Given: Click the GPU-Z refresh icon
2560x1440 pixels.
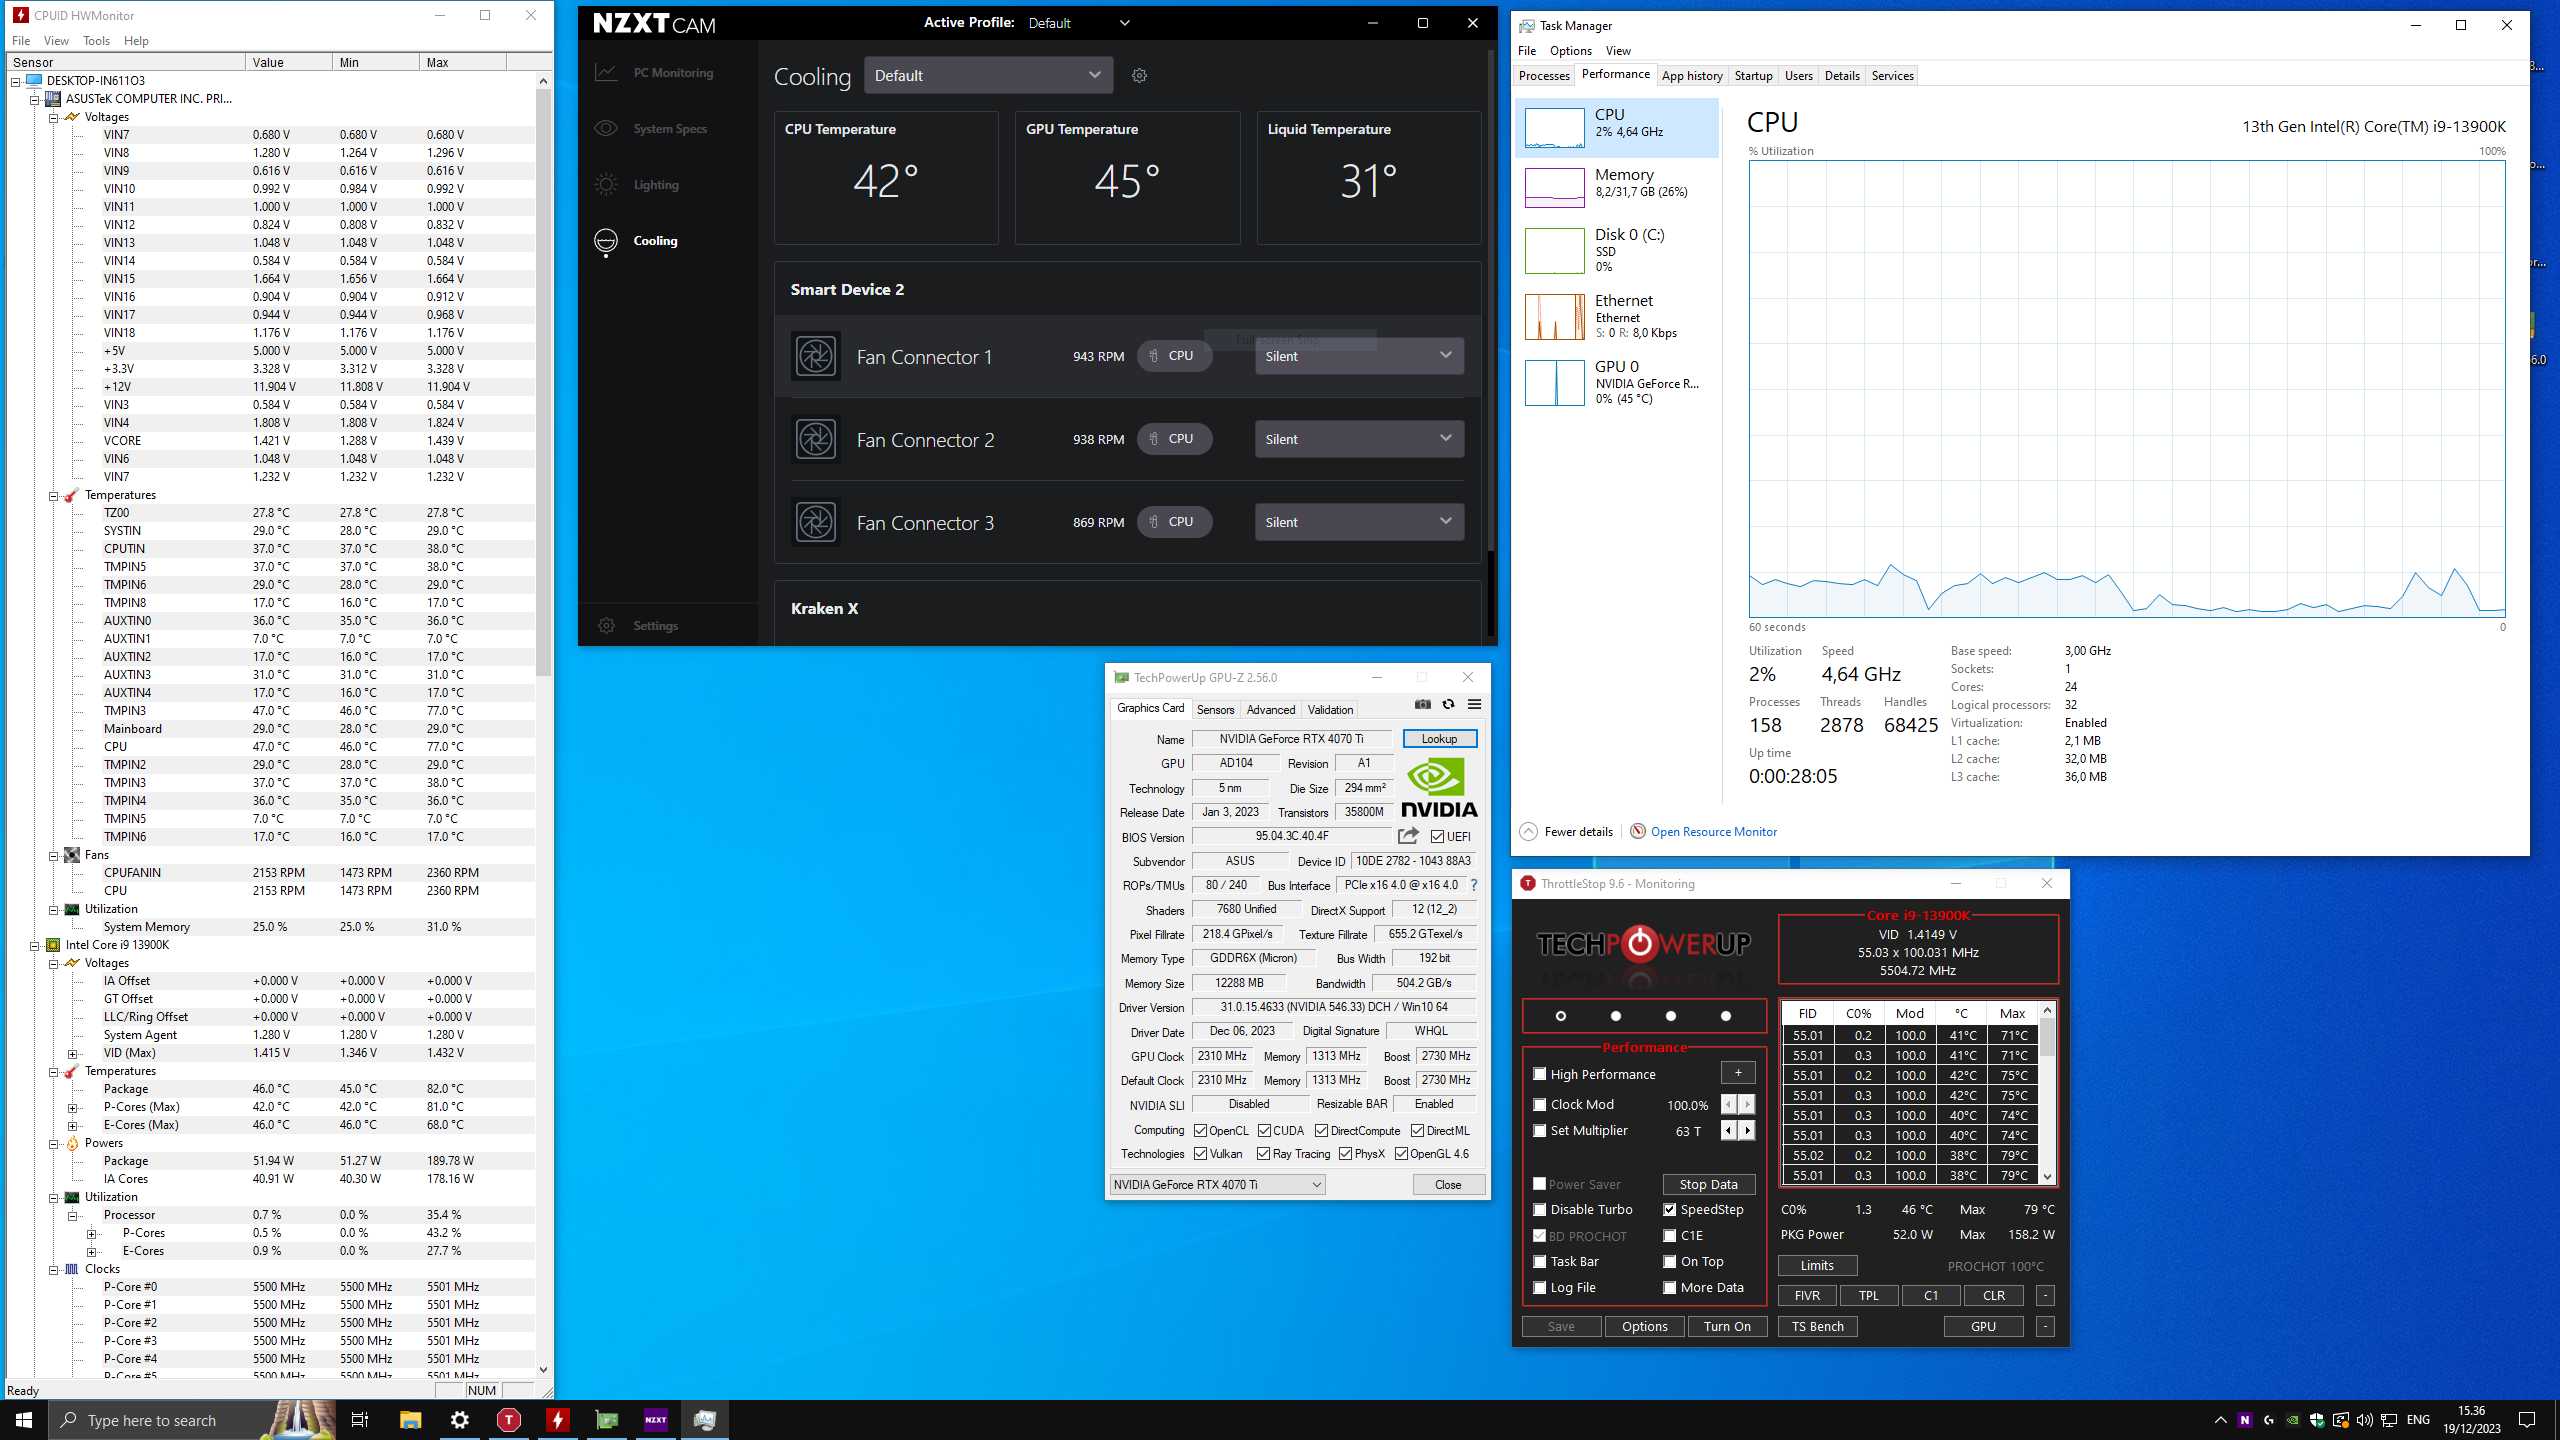Looking at the screenshot, I should coord(1448,705).
